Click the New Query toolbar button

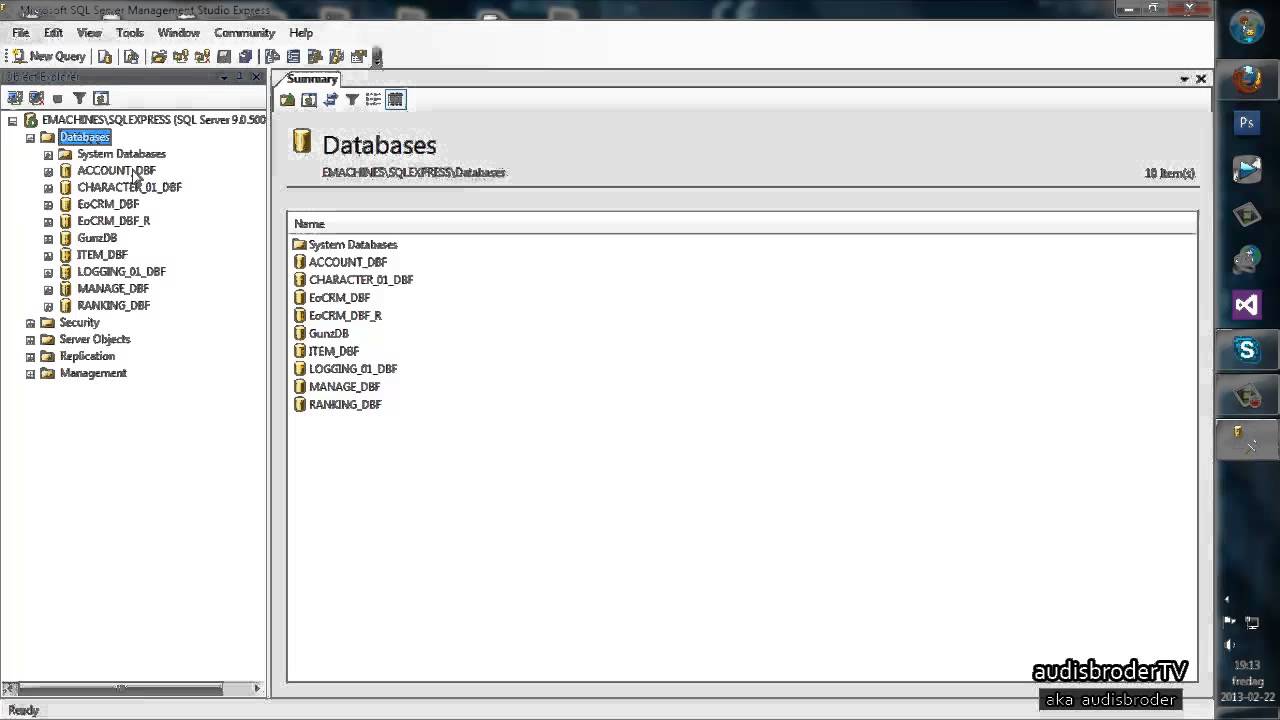click(49, 57)
